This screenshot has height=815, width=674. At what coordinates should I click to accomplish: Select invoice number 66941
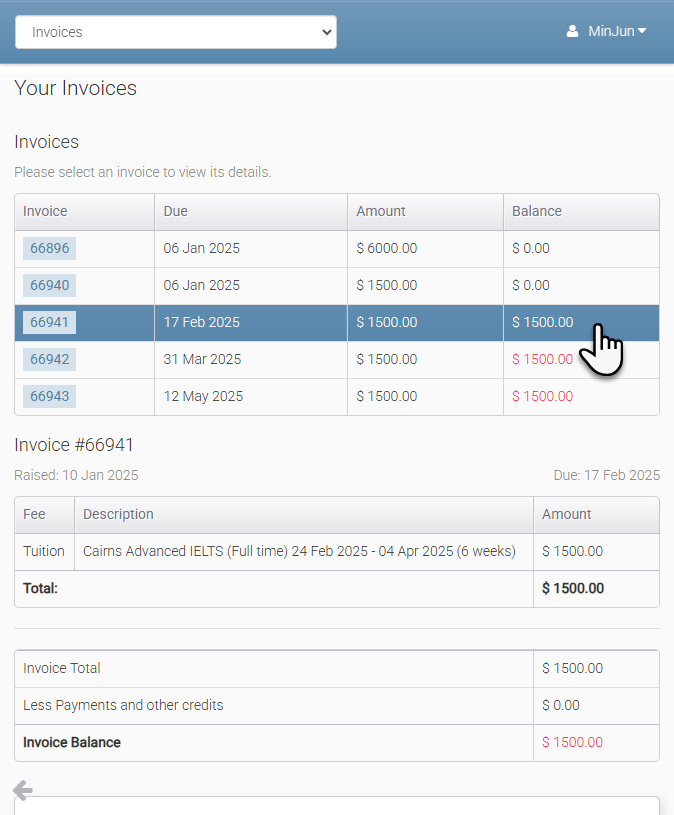pyautogui.click(x=49, y=322)
